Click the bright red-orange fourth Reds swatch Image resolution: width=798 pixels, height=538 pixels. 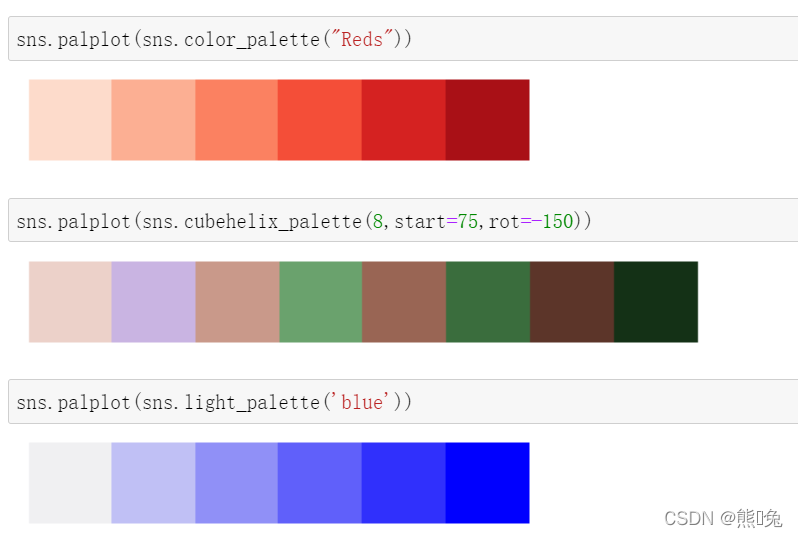tap(320, 120)
